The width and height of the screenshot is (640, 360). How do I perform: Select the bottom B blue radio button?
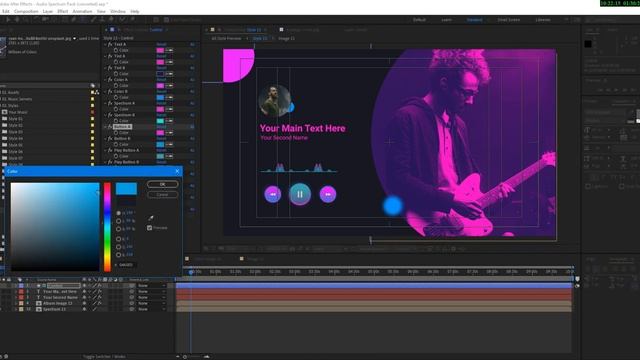coord(118,255)
